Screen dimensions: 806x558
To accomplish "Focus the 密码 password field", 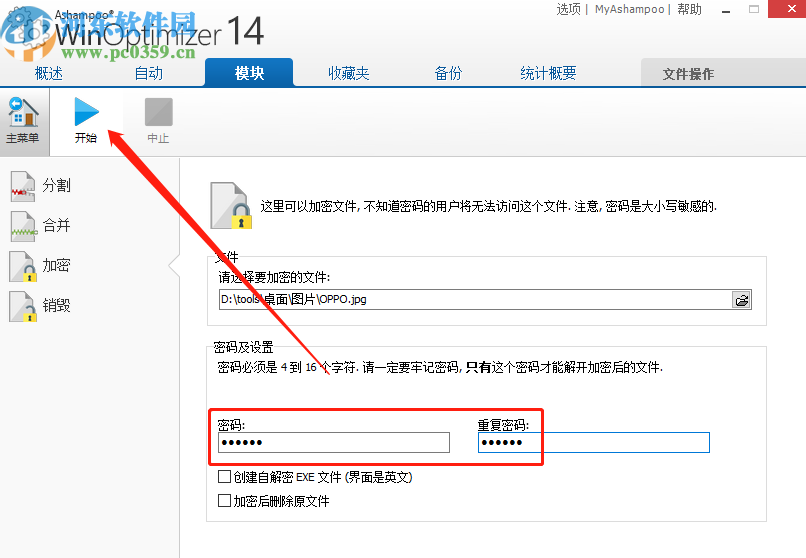I will click(x=334, y=442).
